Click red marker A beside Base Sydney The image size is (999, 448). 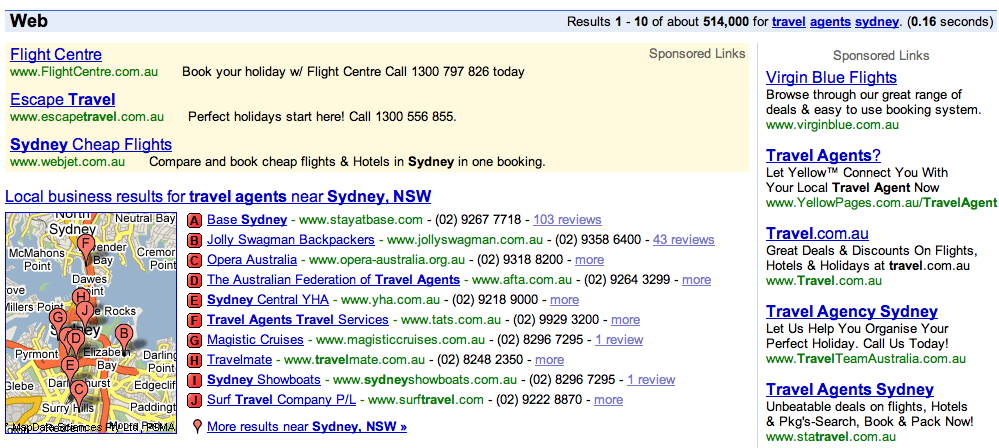(195, 220)
